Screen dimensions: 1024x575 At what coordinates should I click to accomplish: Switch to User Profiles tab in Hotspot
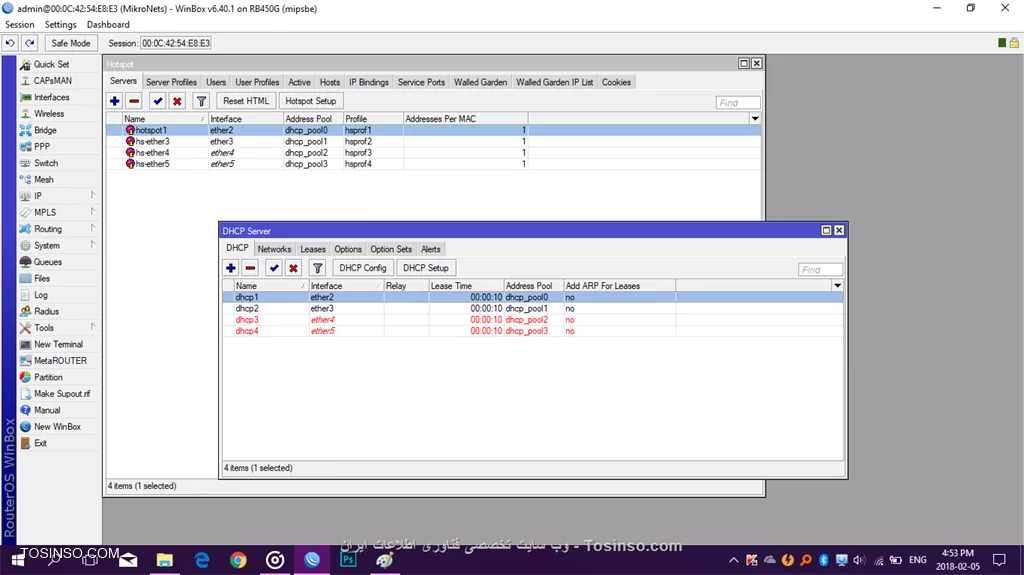tap(257, 82)
